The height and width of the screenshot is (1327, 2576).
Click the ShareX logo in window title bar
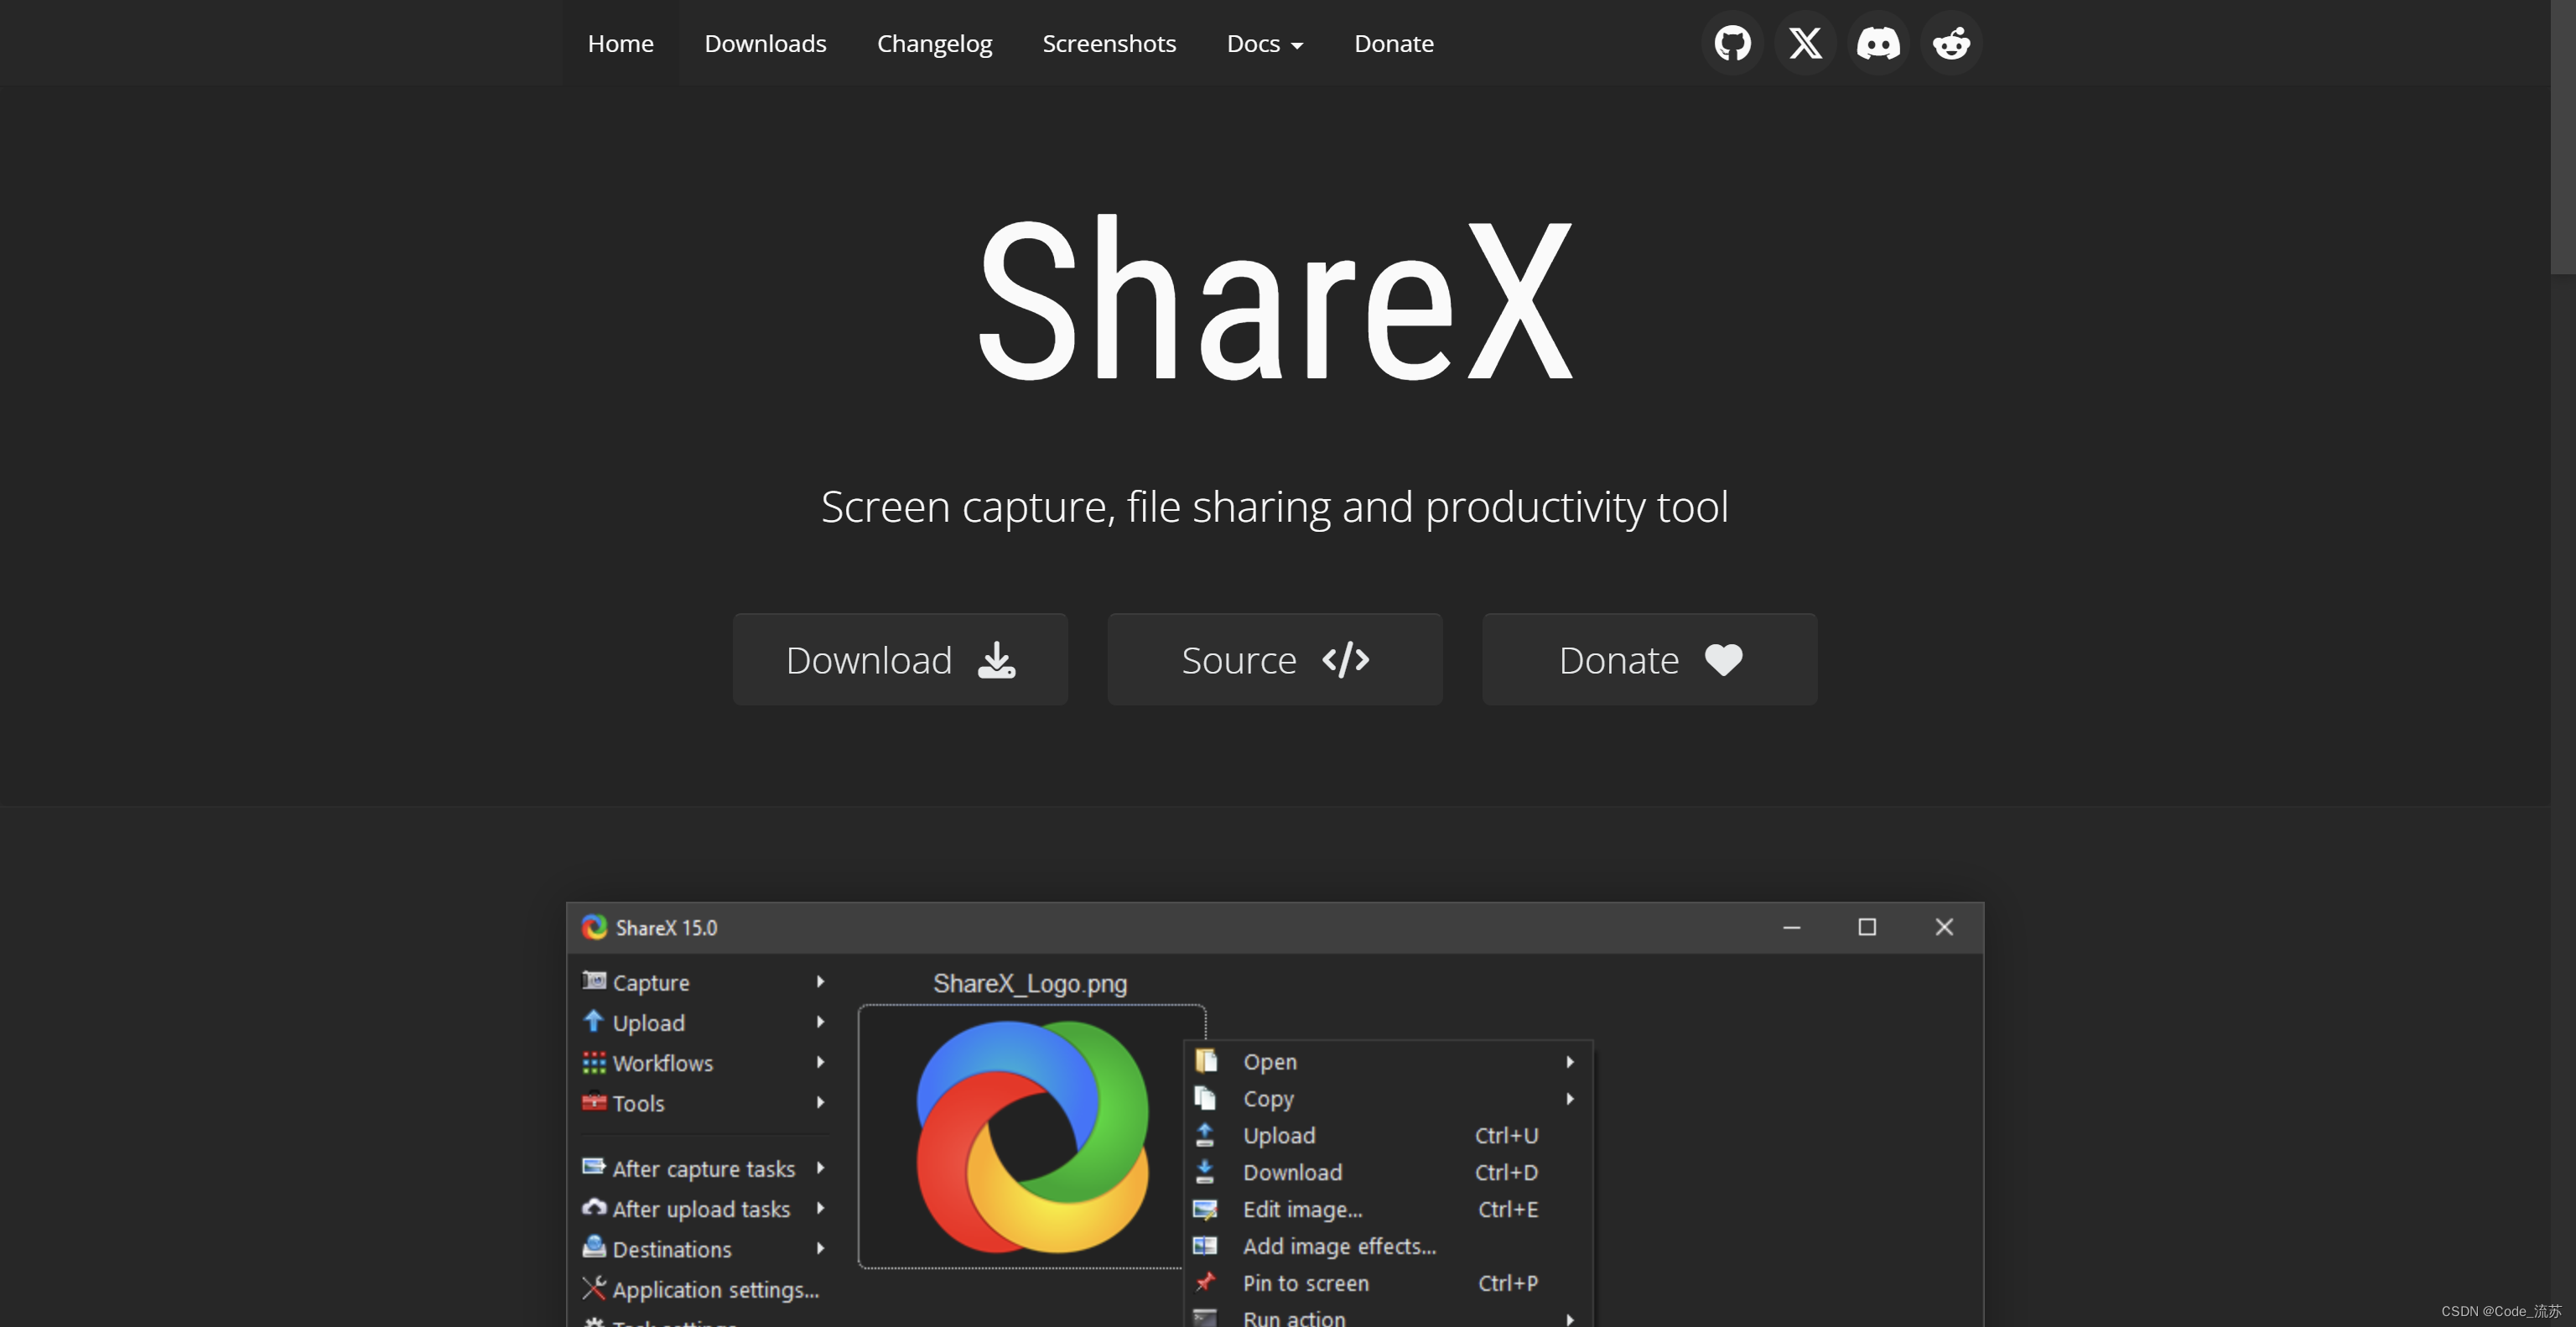(595, 927)
